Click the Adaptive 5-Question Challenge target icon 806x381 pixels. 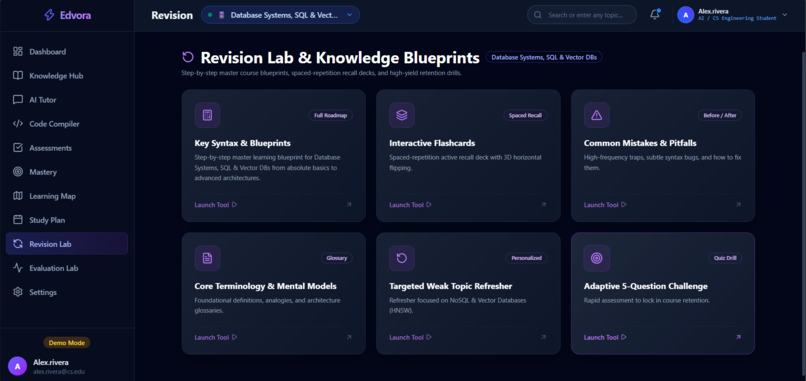point(597,258)
